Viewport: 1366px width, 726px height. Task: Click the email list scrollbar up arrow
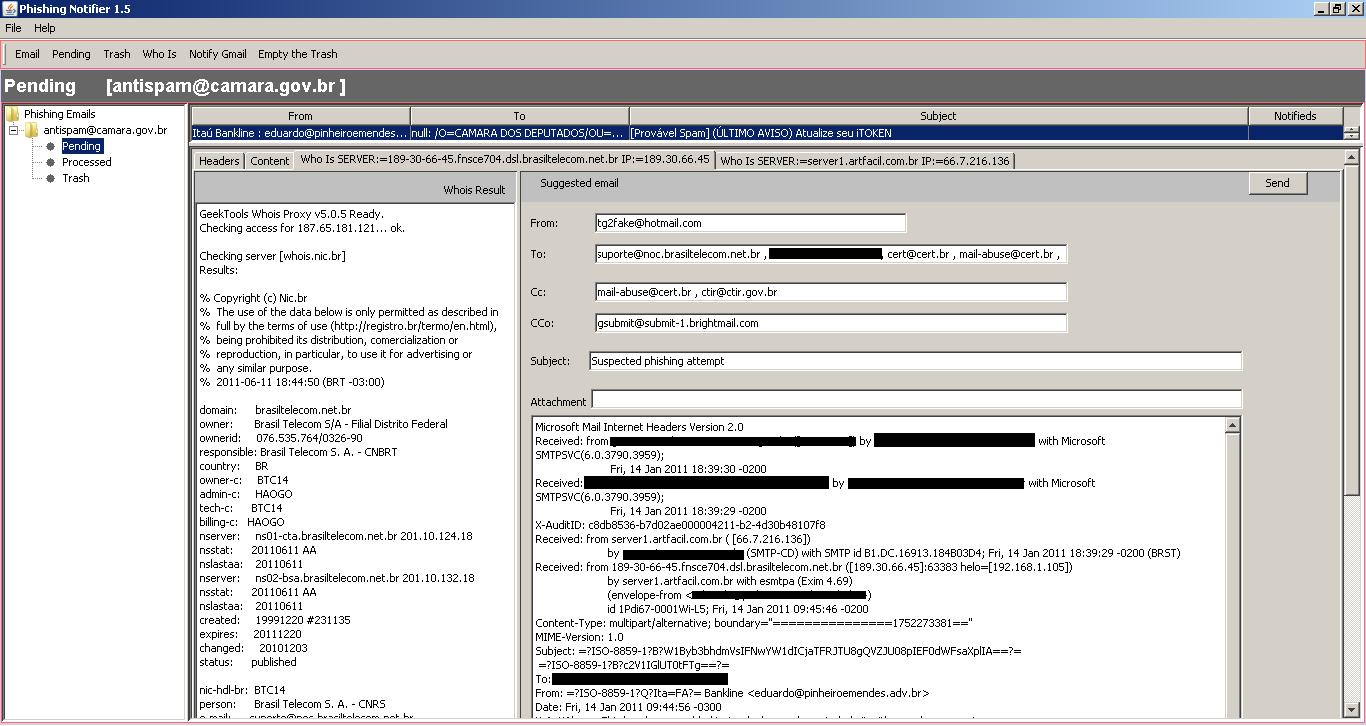pyautogui.click(x=1351, y=129)
